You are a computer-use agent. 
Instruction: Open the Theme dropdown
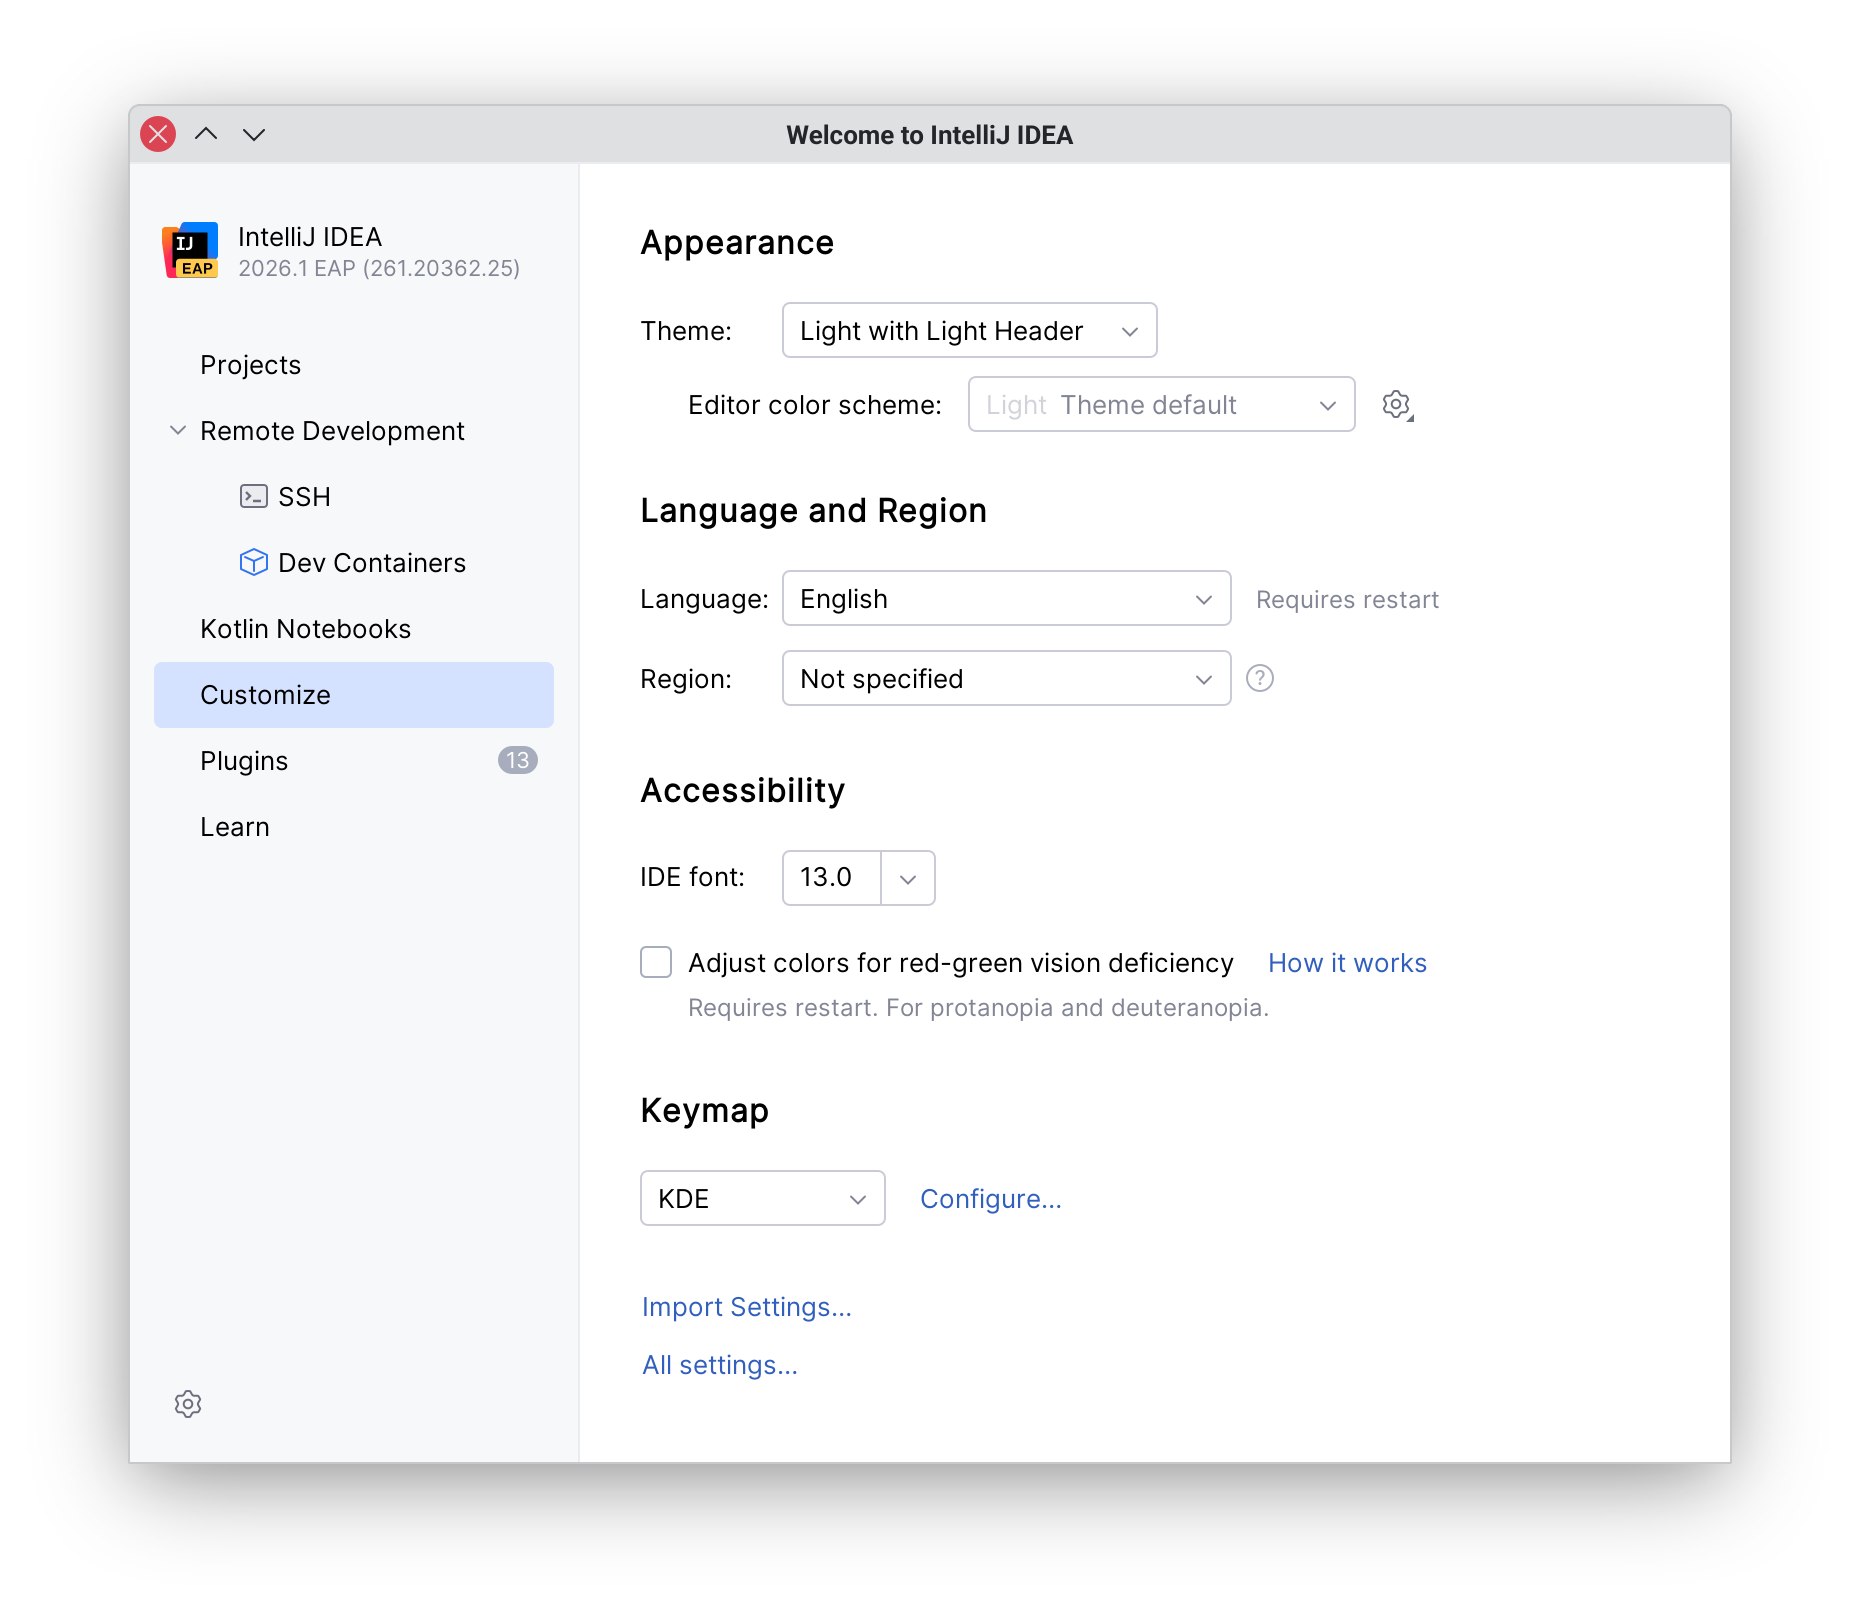click(x=968, y=330)
